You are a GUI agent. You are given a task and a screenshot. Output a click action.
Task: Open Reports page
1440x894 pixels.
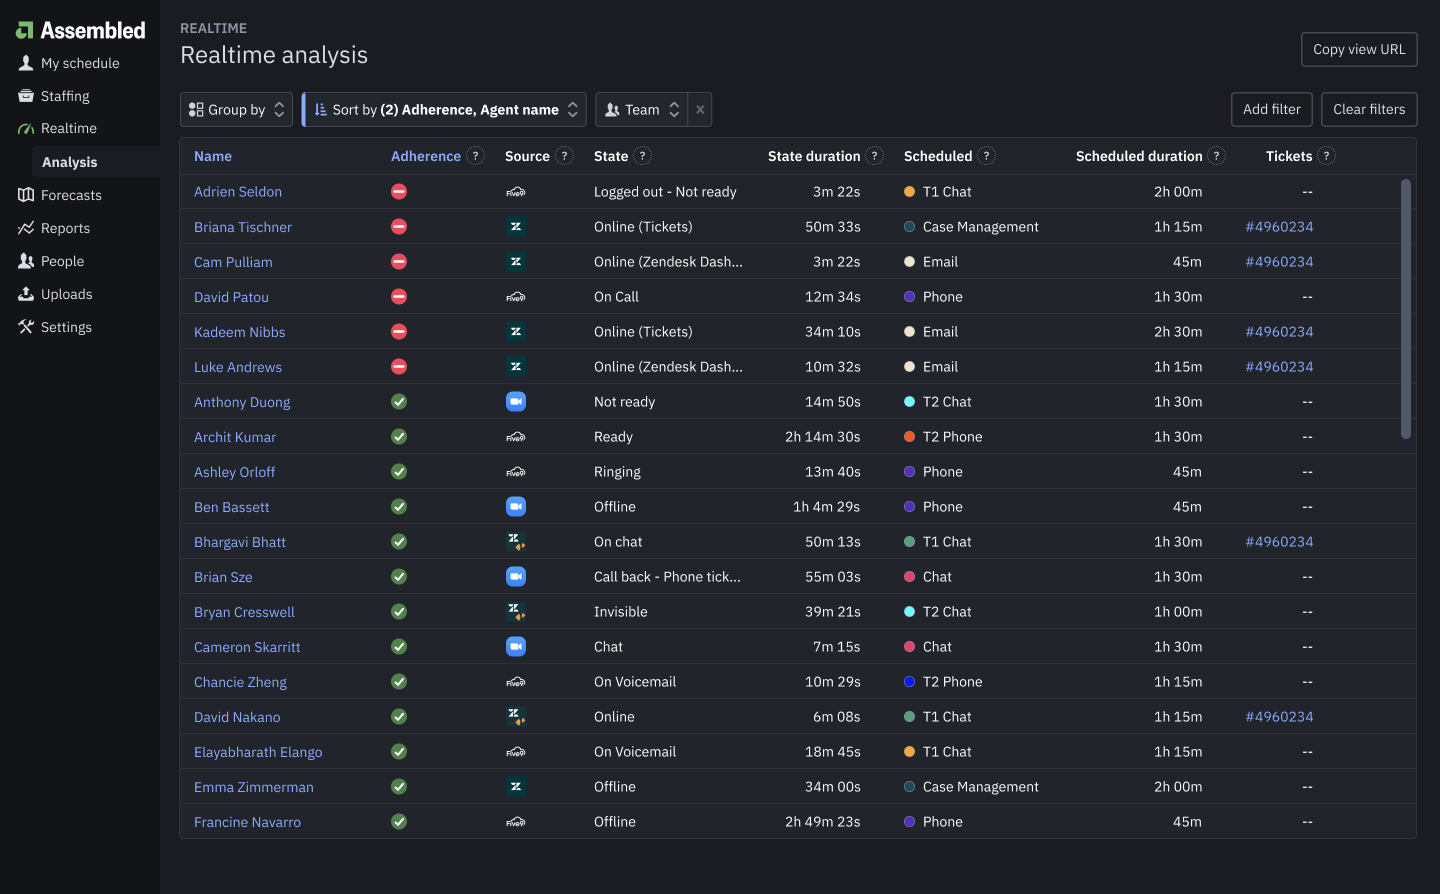[x=65, y=228]
